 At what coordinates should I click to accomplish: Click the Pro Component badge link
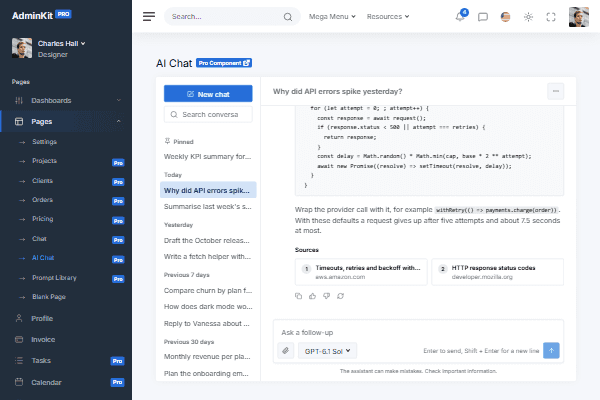pos(224,63)
